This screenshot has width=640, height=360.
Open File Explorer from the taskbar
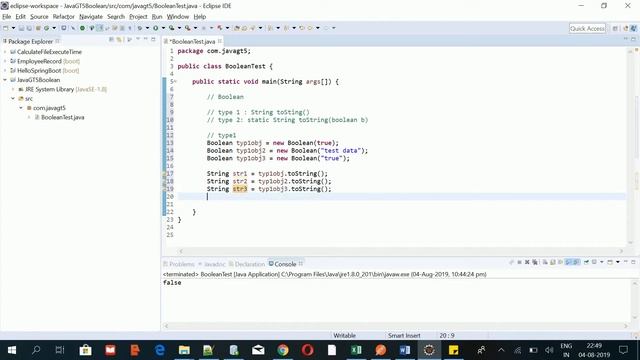184,350
